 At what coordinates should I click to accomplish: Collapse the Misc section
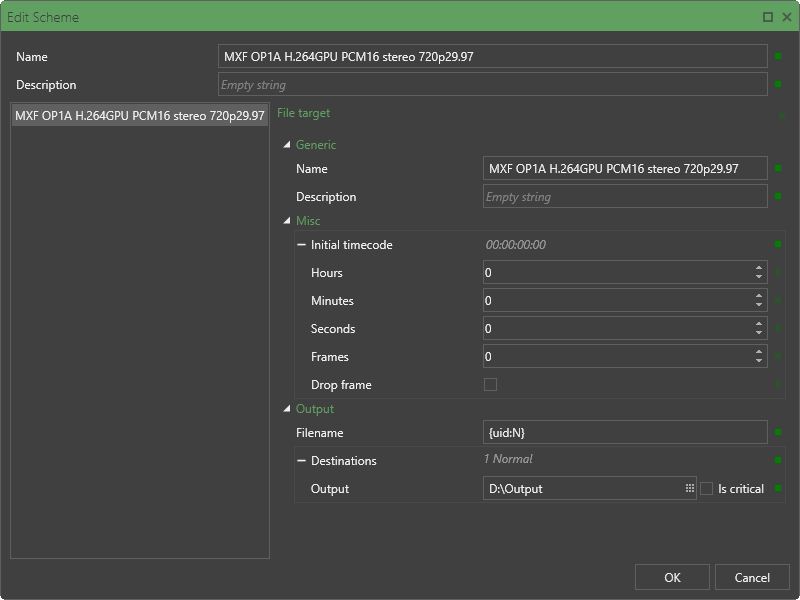287,221
